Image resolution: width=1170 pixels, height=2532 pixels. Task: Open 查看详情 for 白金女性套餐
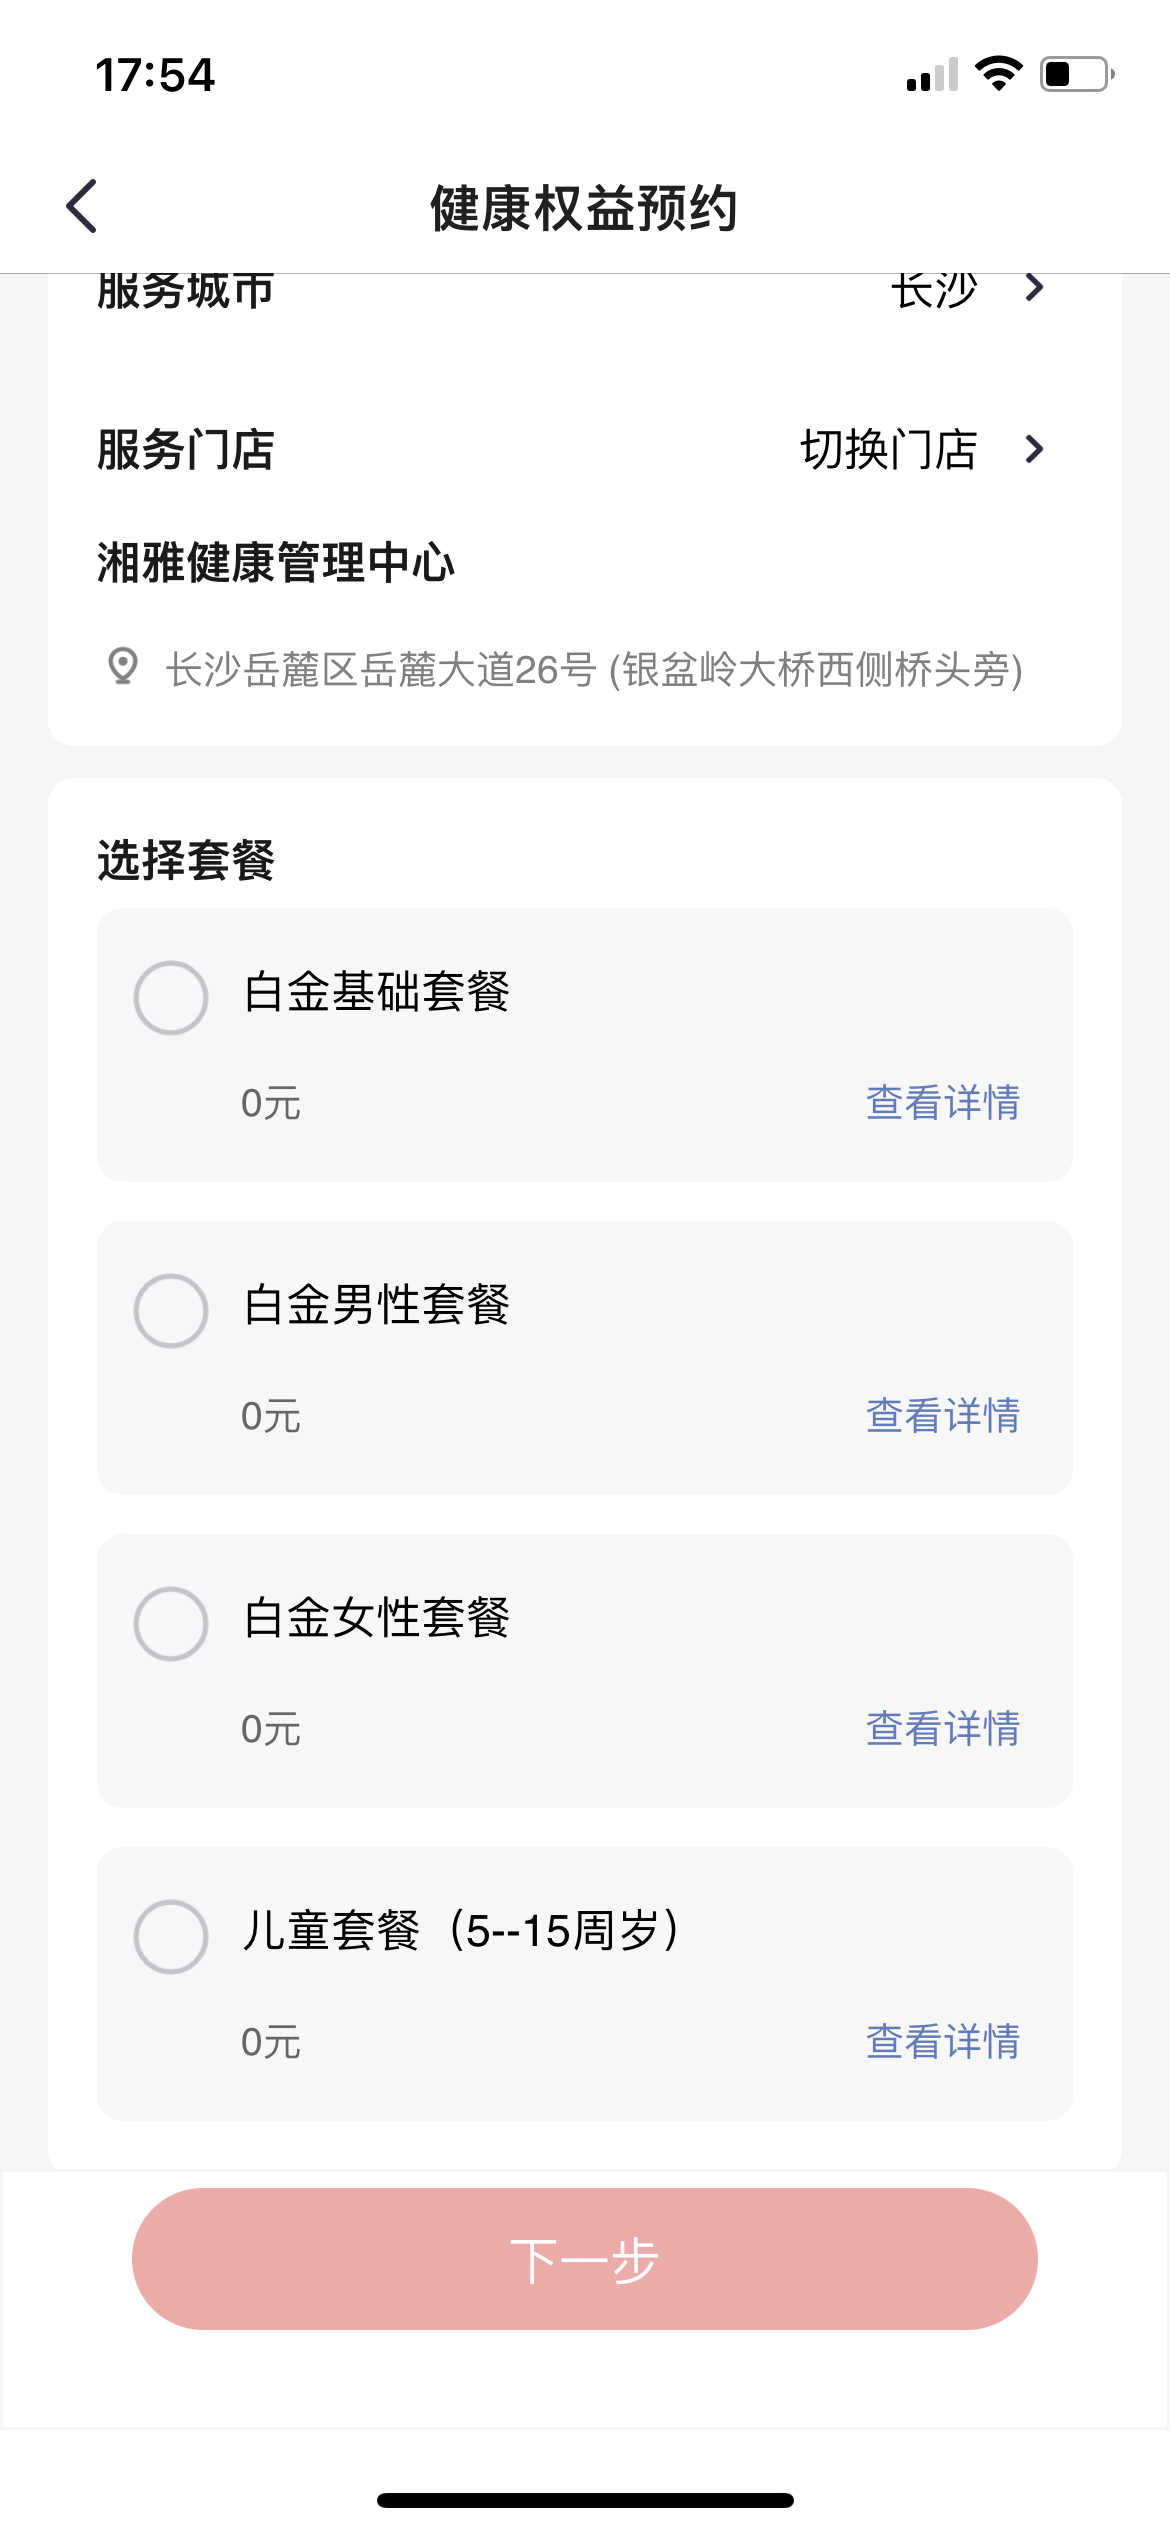[x=943, y=1729]
